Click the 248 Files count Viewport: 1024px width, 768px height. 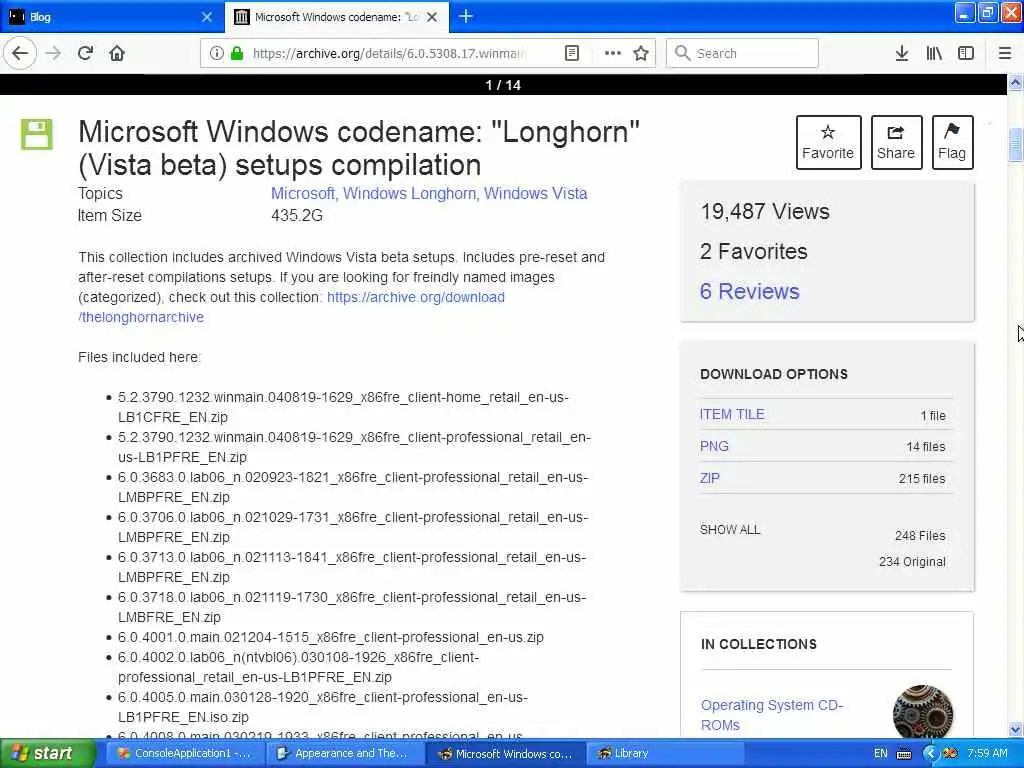click(920, 536)
